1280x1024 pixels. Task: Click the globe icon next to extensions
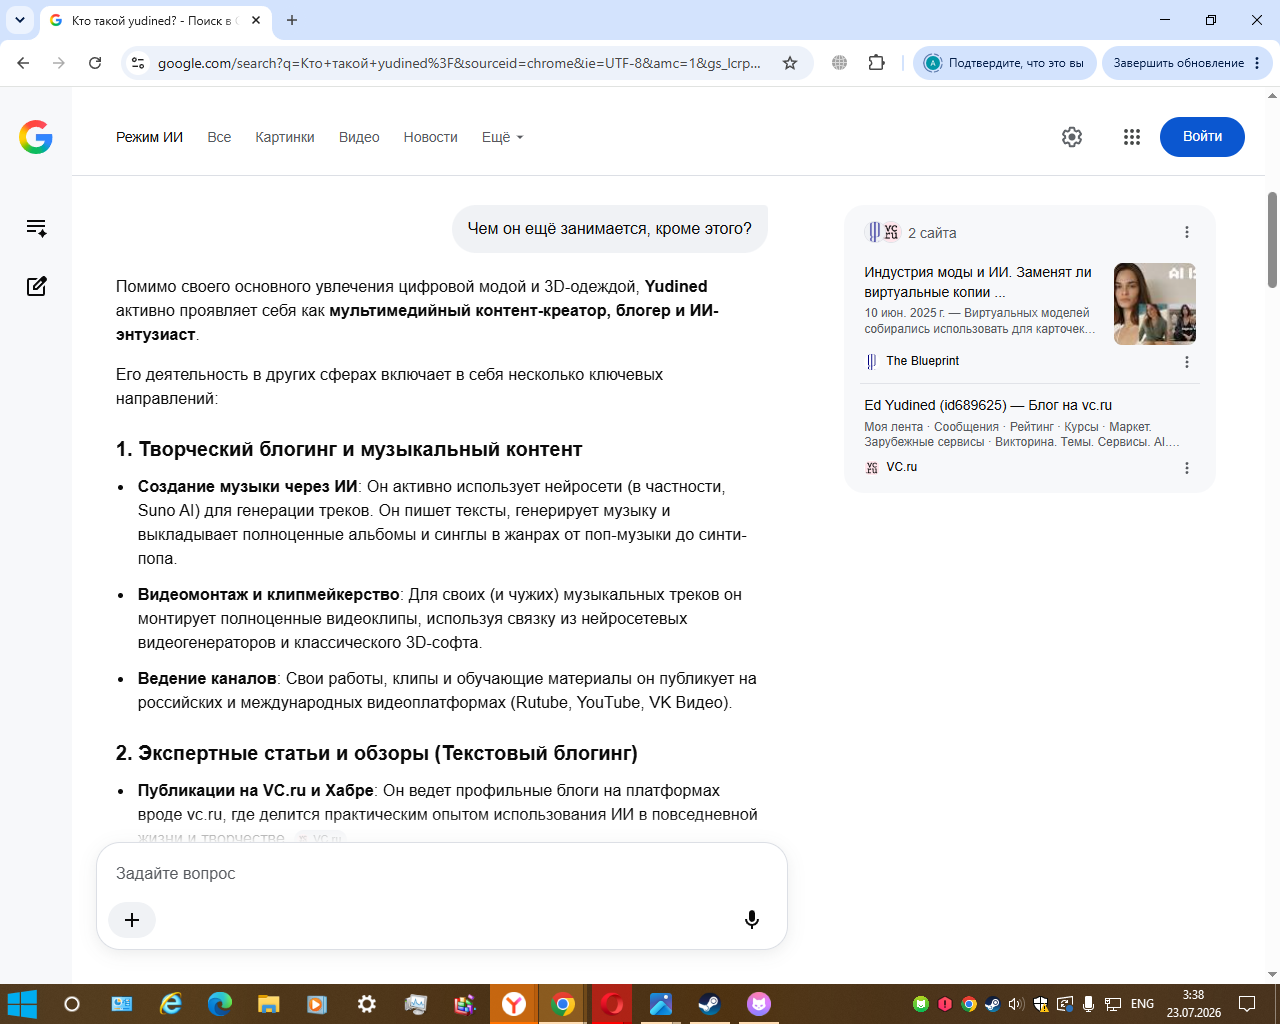pos(840,63)
